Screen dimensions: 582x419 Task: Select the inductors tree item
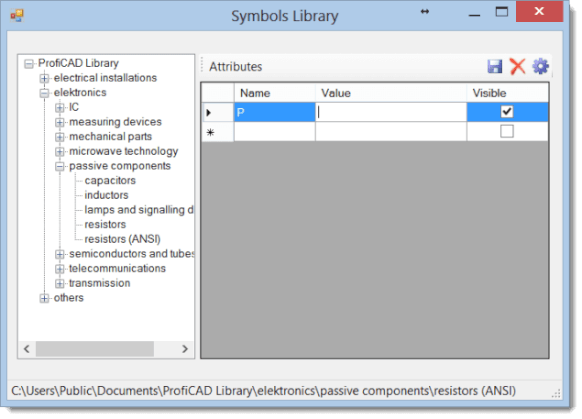coord(106,195)
